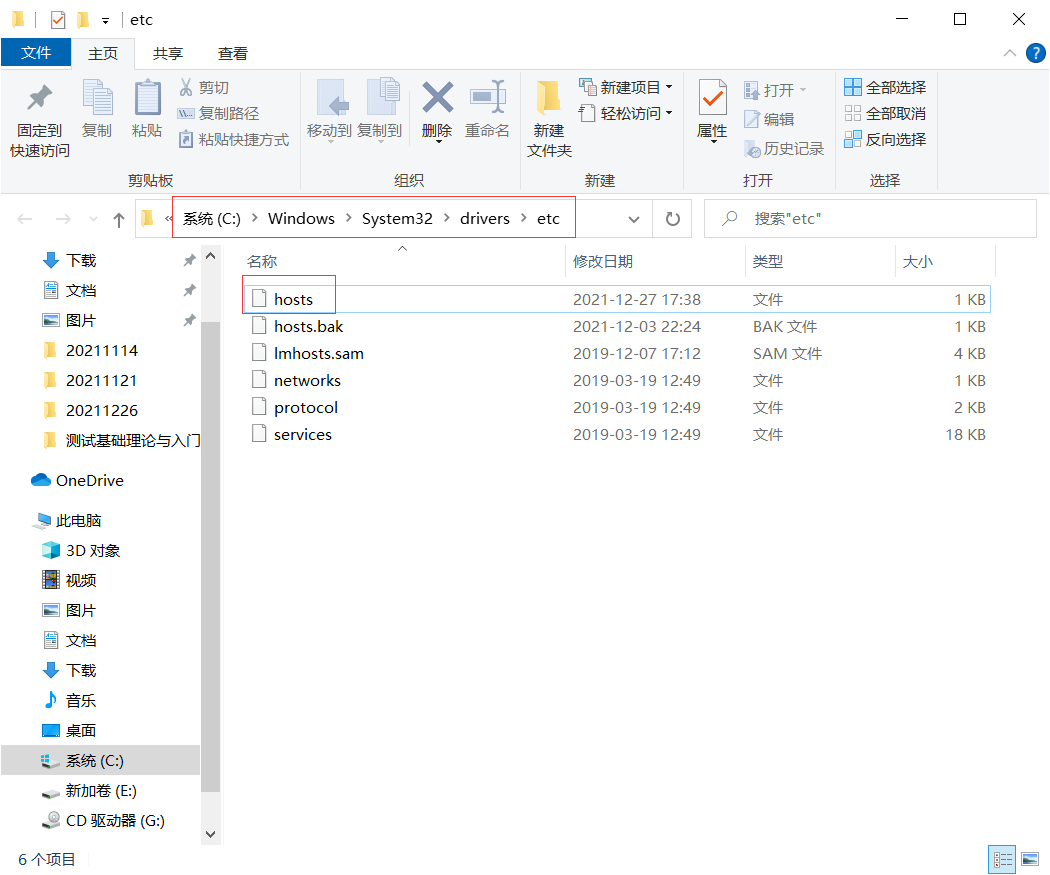Click Invert Selection (反向选择)
The width and height of the screenshot is (1050, 875).
[886, 140]
